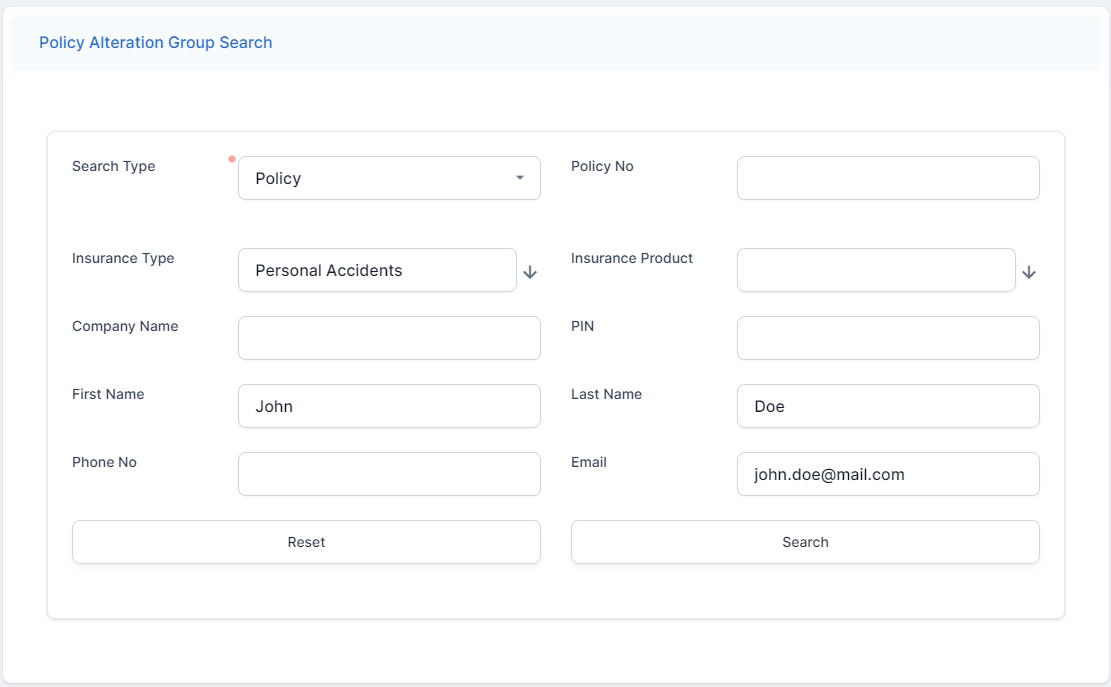This screenshot has height=687, width=1111.
Task: Click the arrow icon beside Insurance Type
Action: 530,272
